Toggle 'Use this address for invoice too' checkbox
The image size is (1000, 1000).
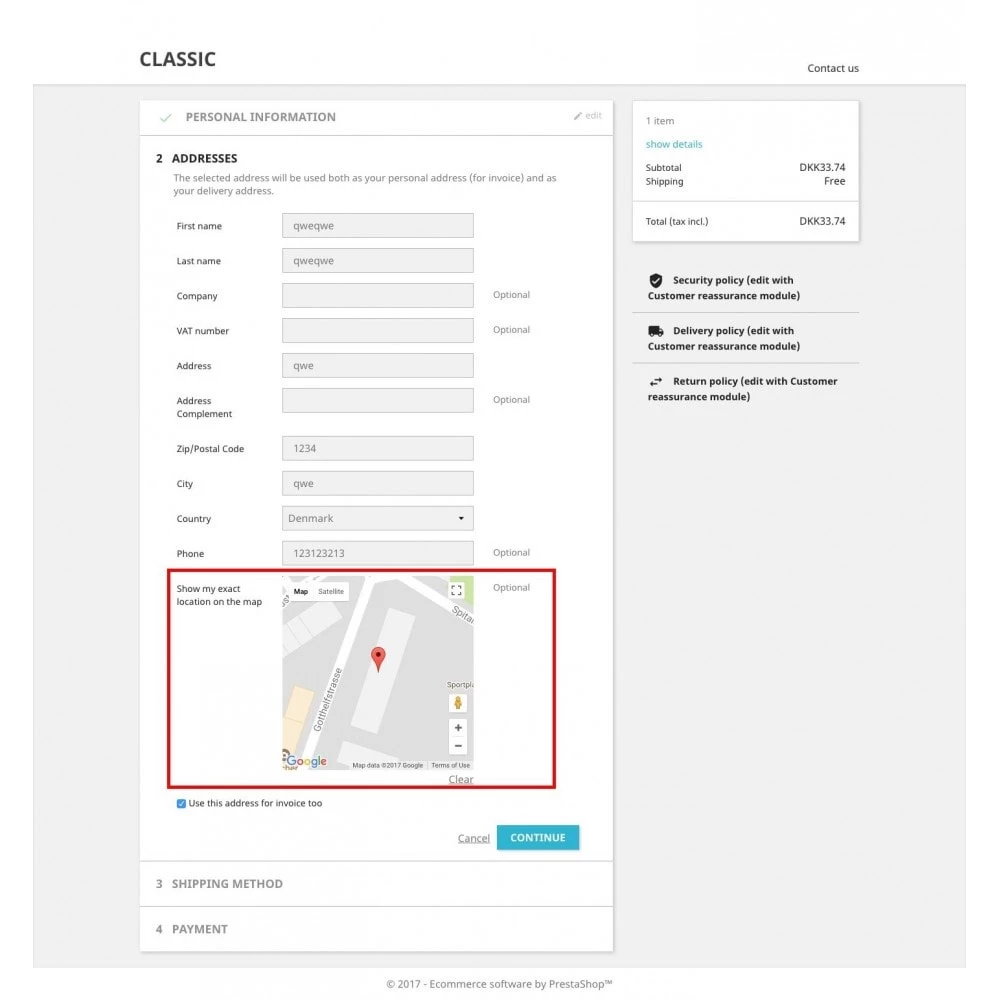tap(181, 804)
